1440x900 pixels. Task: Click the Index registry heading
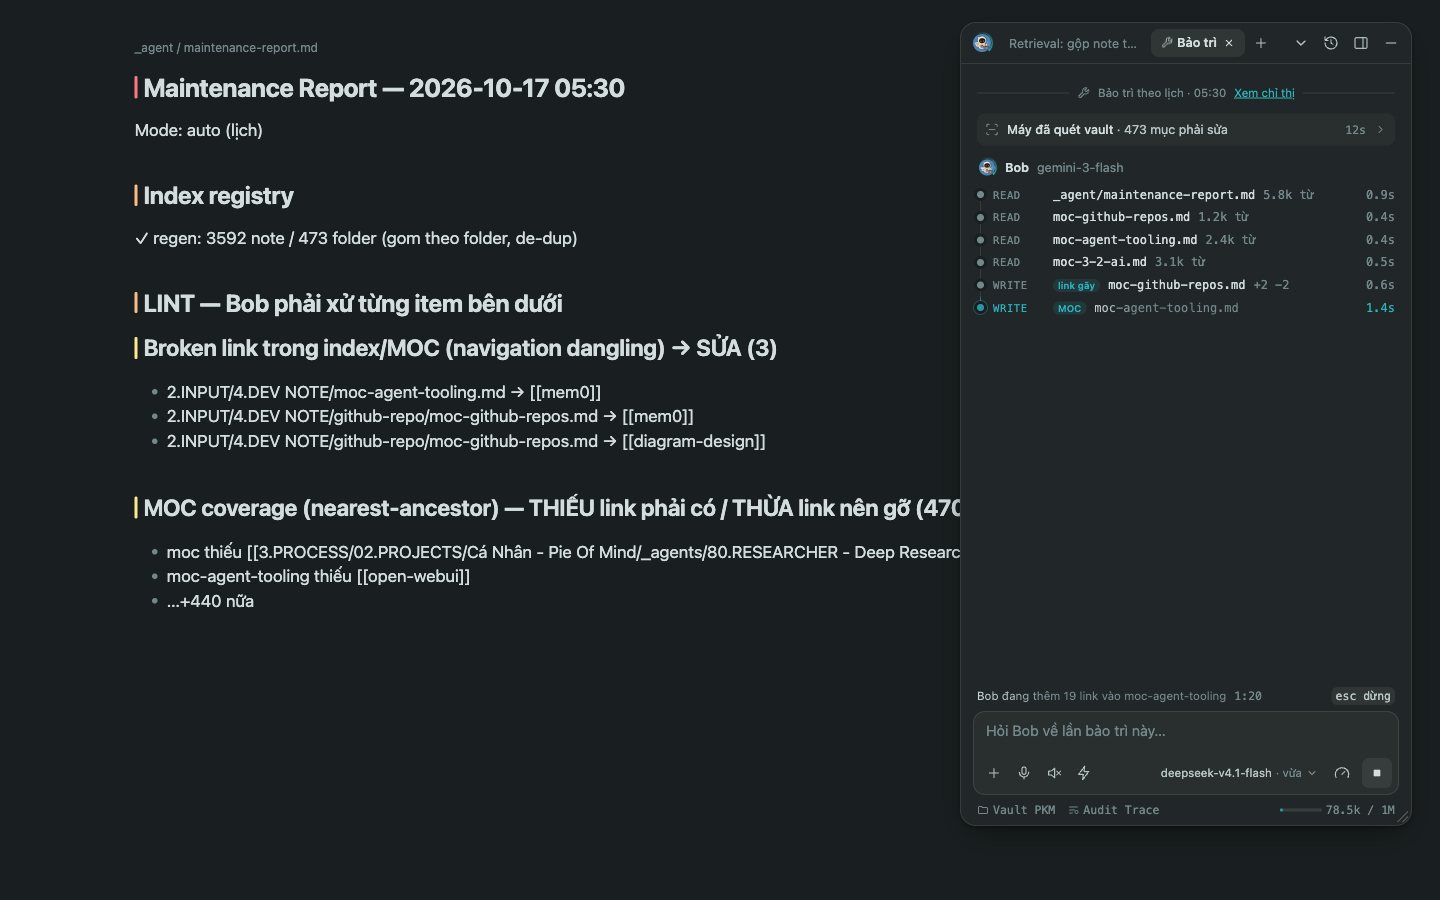218,196
